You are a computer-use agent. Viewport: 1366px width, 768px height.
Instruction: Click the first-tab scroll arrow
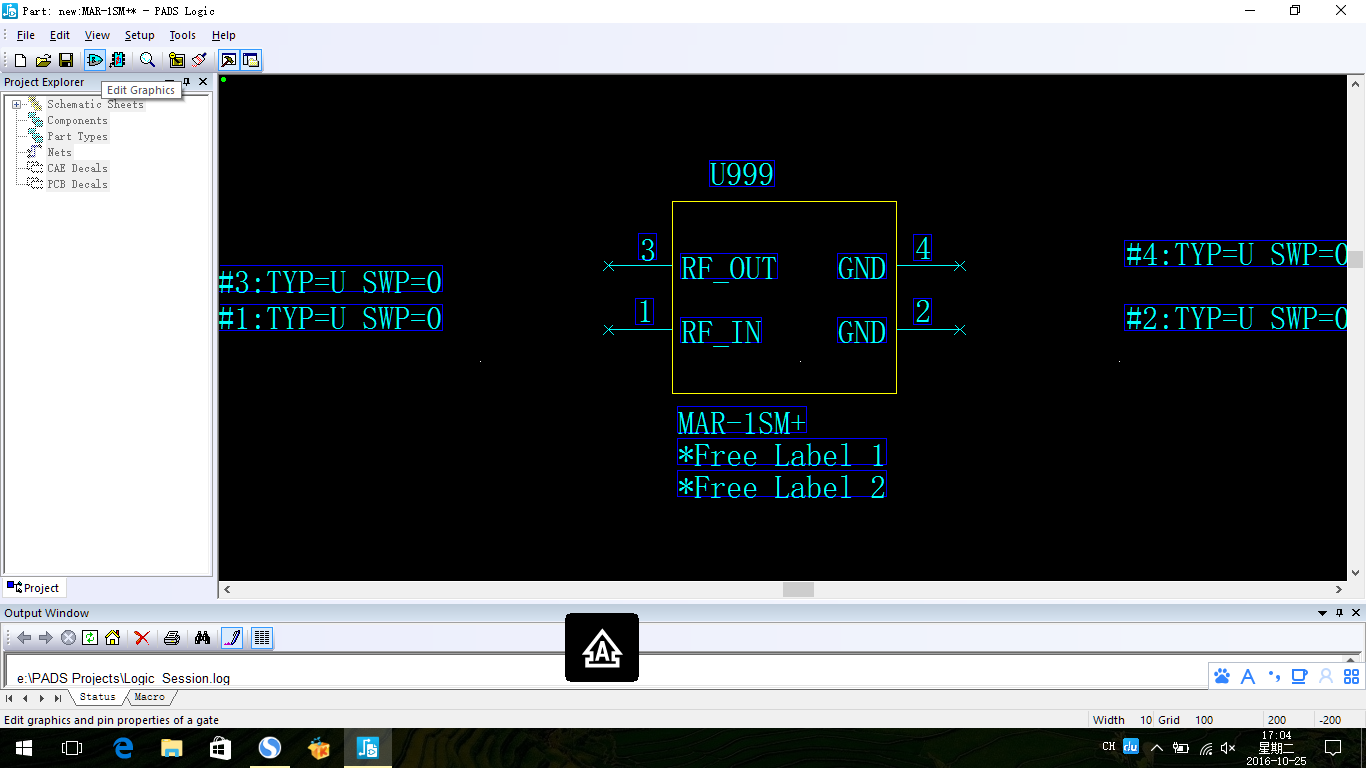pyautogui.click(x=10, y=698)
